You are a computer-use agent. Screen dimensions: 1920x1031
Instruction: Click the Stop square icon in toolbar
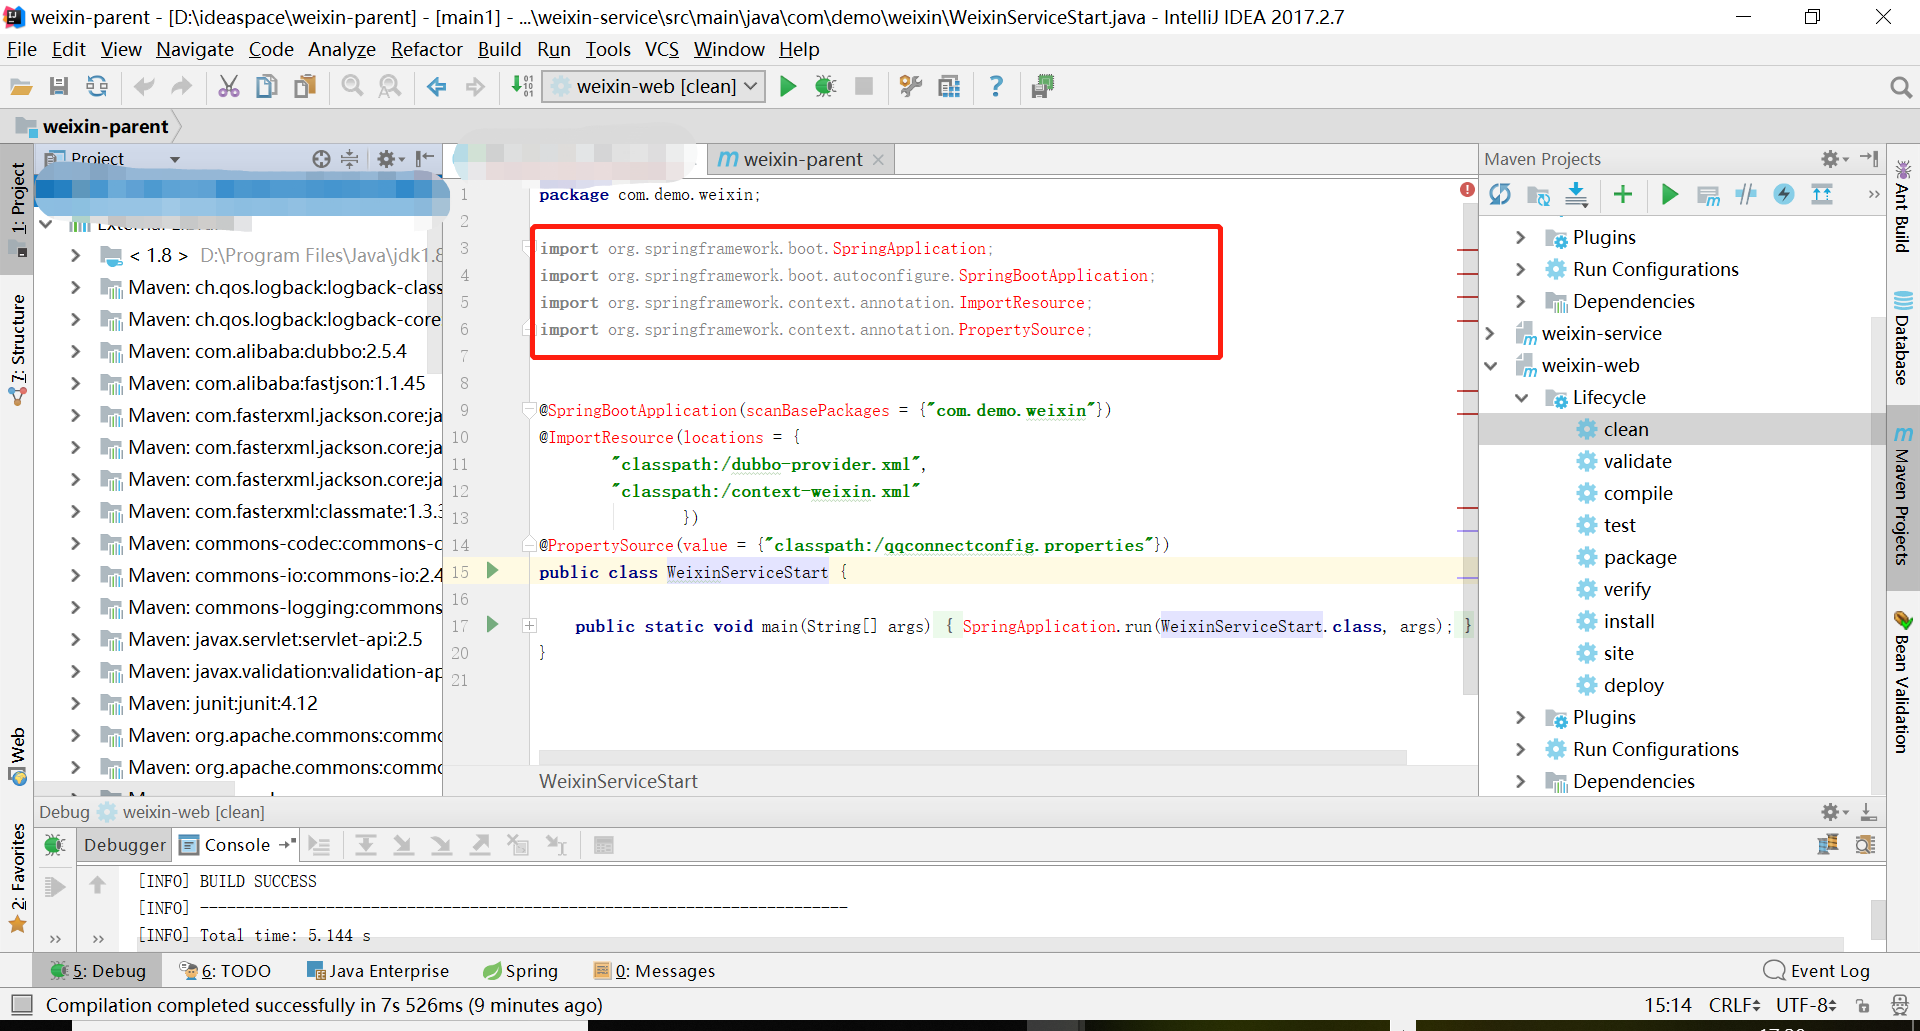click(x=864, y=87)
